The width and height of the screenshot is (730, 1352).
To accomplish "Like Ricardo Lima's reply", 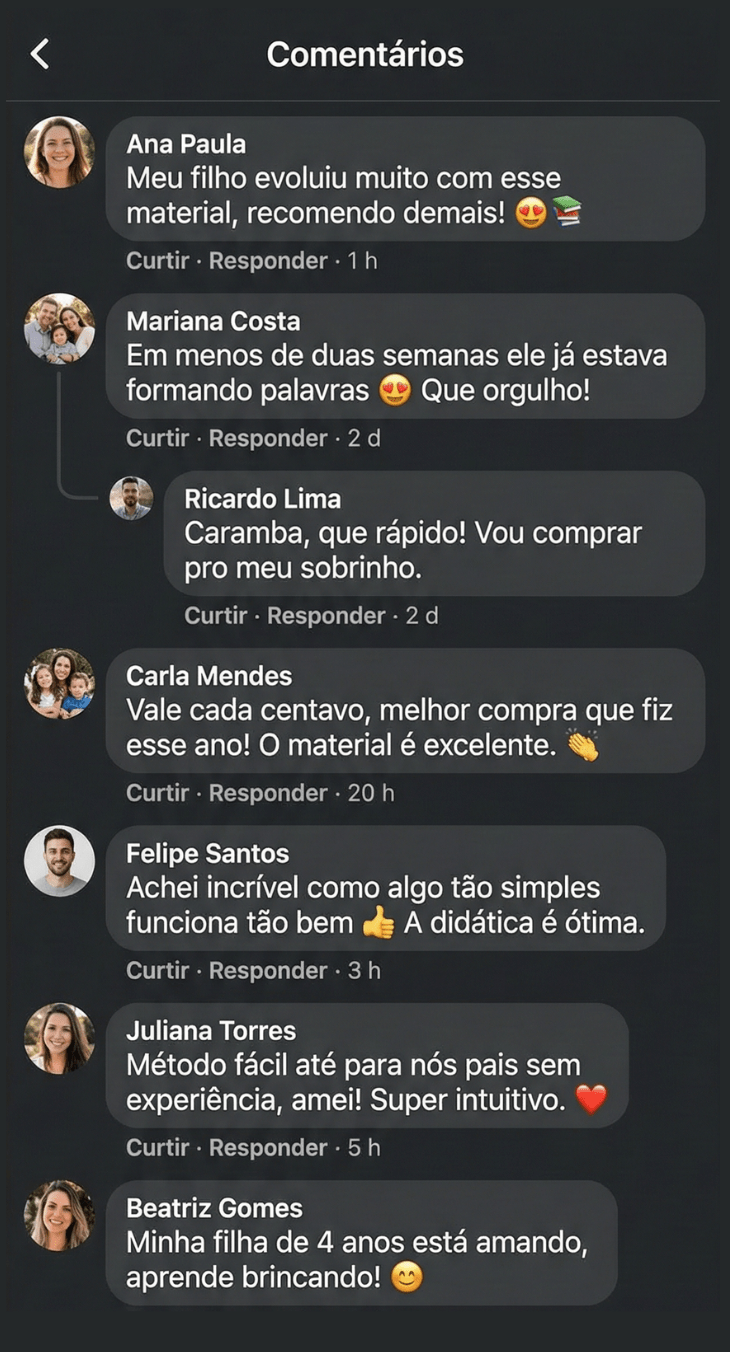I will click(216, 615).
